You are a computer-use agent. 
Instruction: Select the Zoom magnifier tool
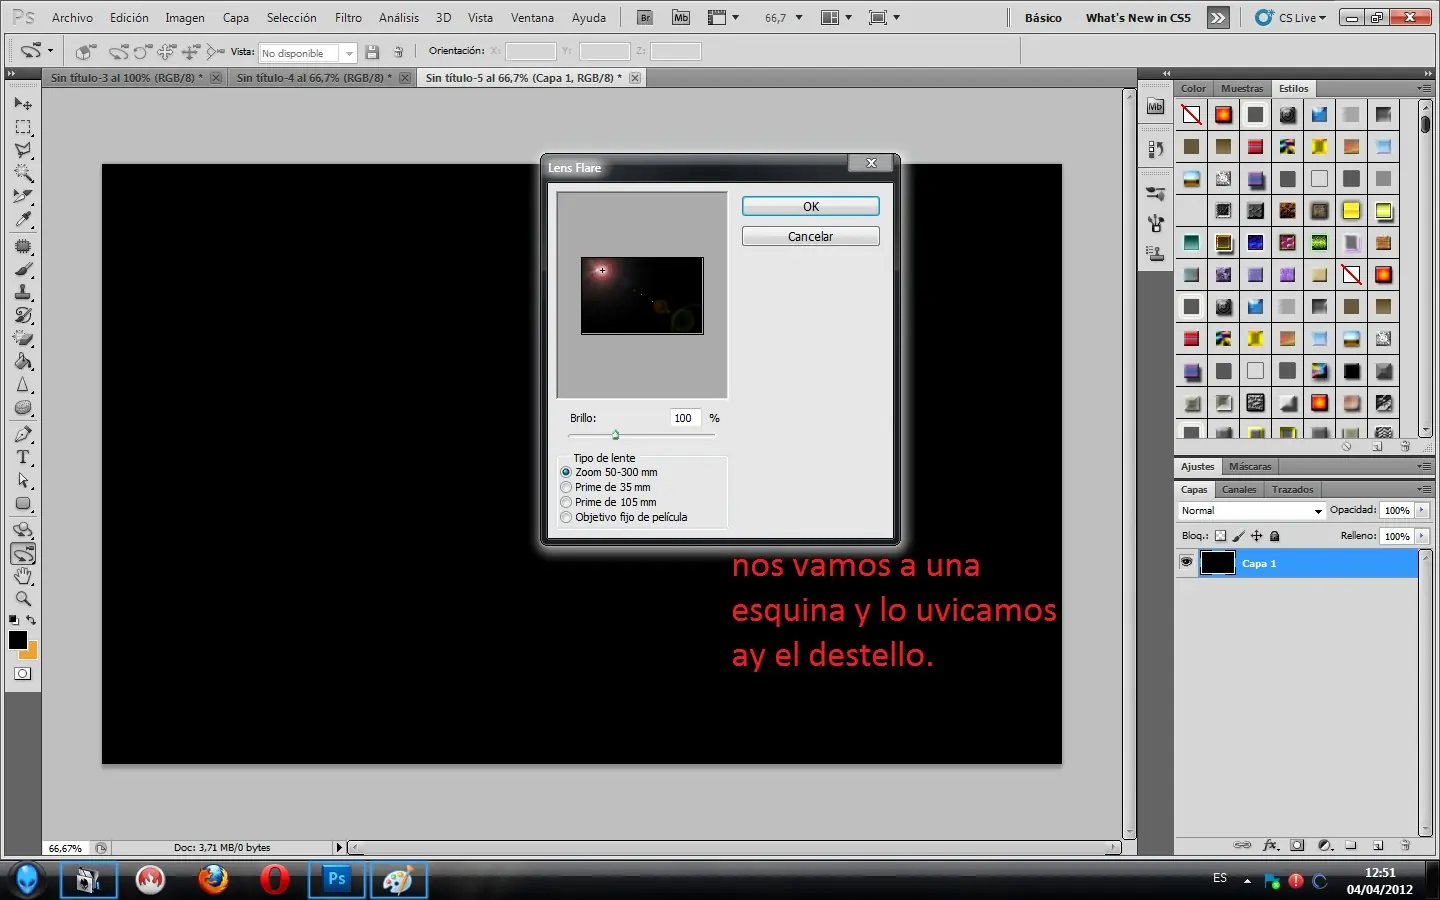pos(23,599)
